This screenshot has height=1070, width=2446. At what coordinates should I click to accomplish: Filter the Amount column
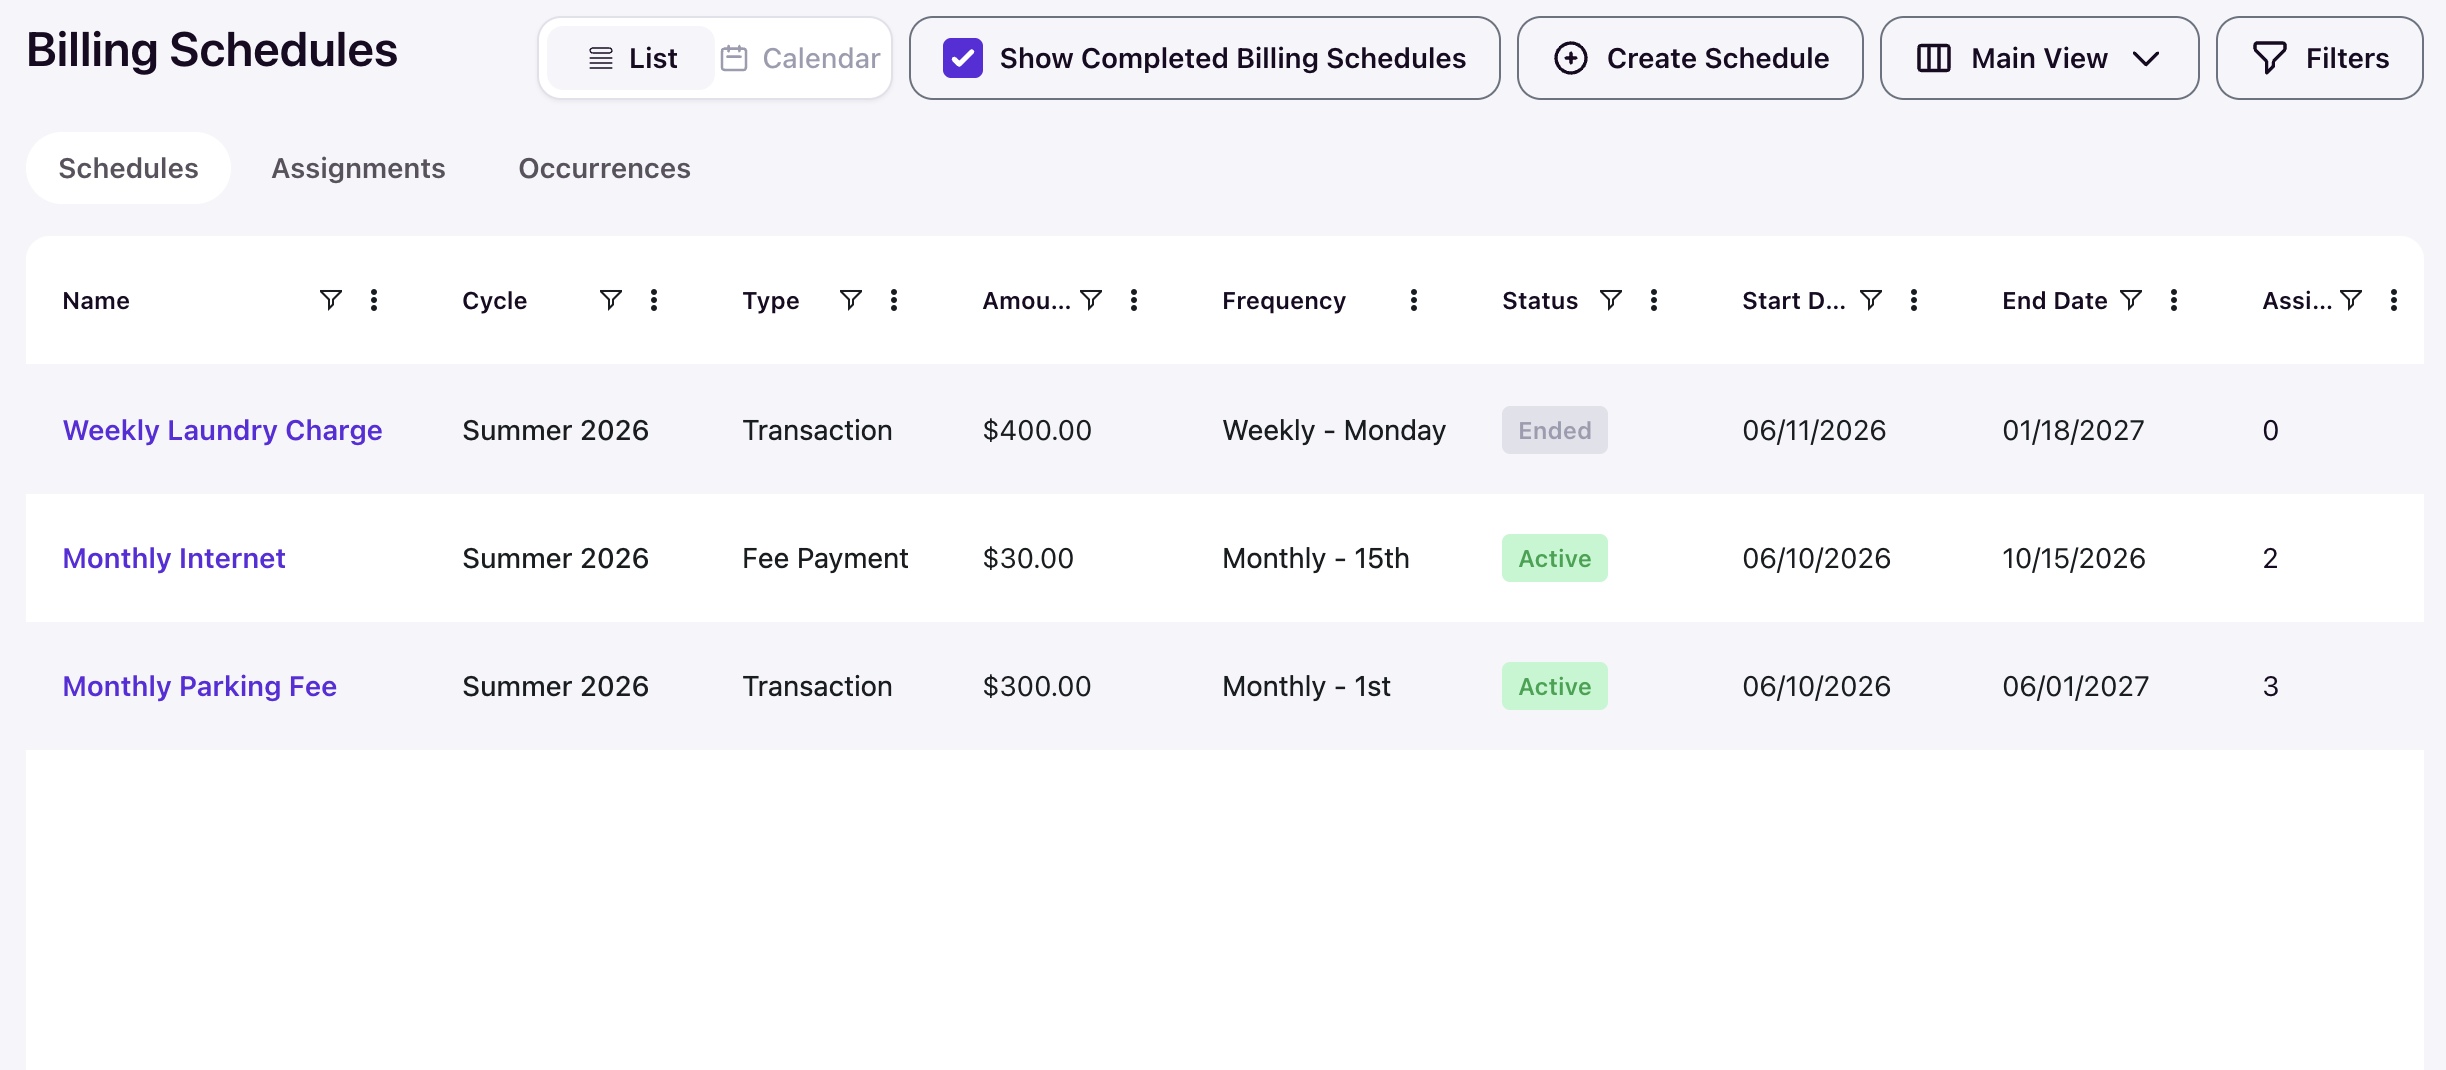[1091, 300]
